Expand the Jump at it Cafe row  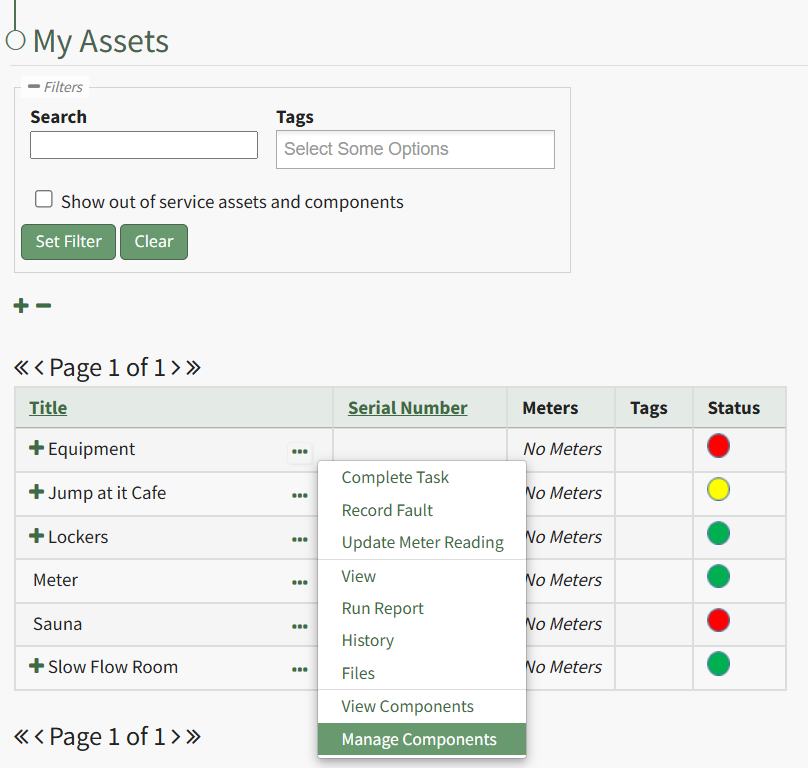[37, 493]
